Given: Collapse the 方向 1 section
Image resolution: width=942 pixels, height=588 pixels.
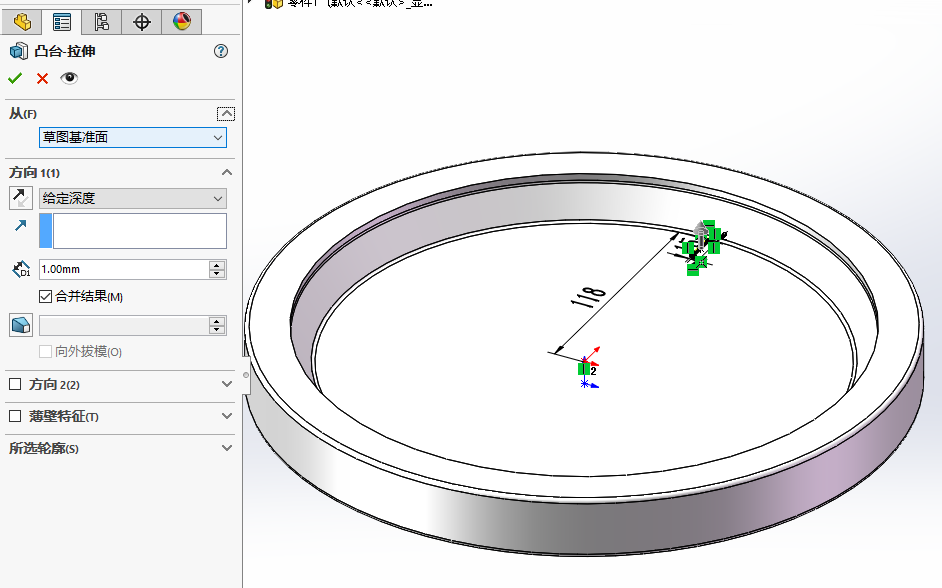Looking at the screenshot, I should pos(226,172).
